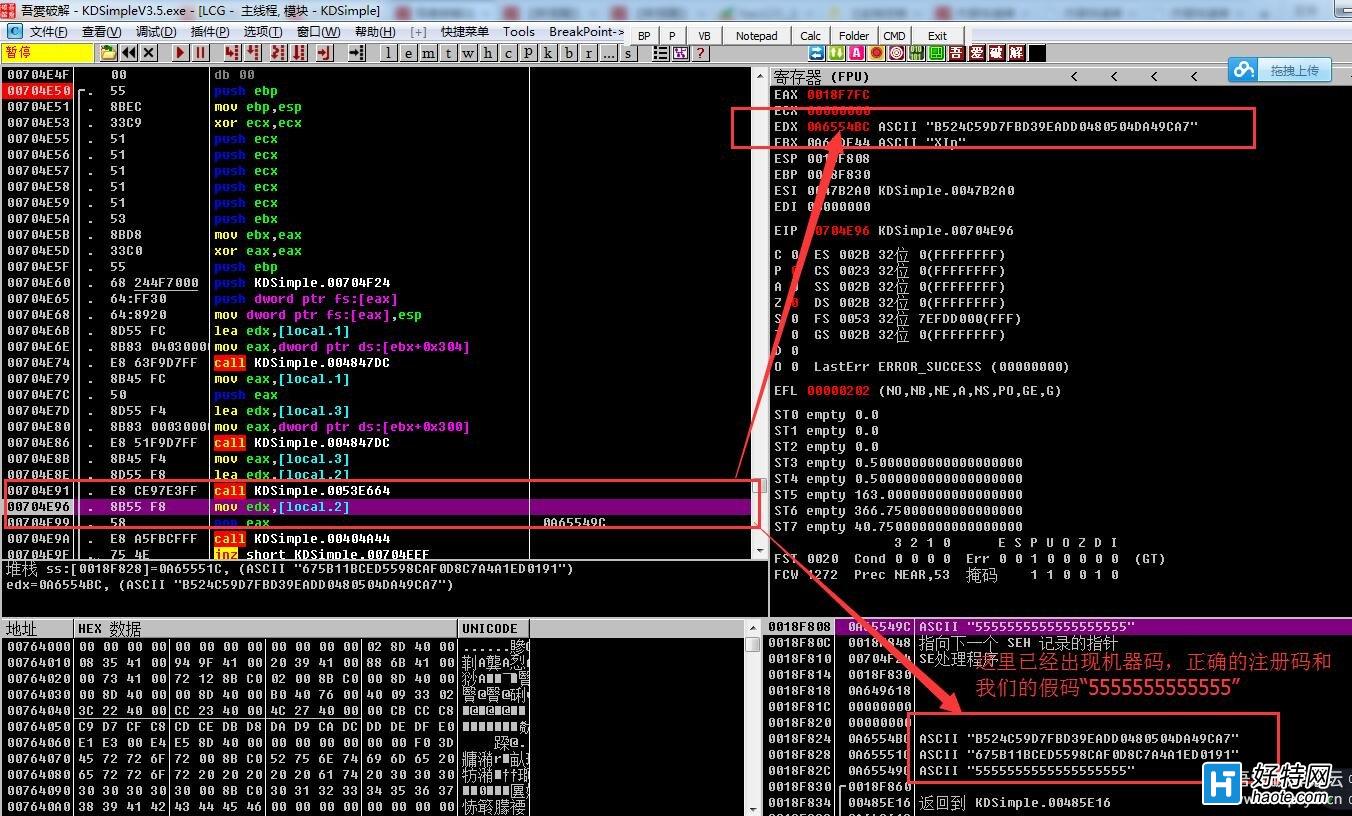Click the Go To Address arrow icon
This screenshot has height=816, width=1352.
pyautogui.click(x=356, y=53)
